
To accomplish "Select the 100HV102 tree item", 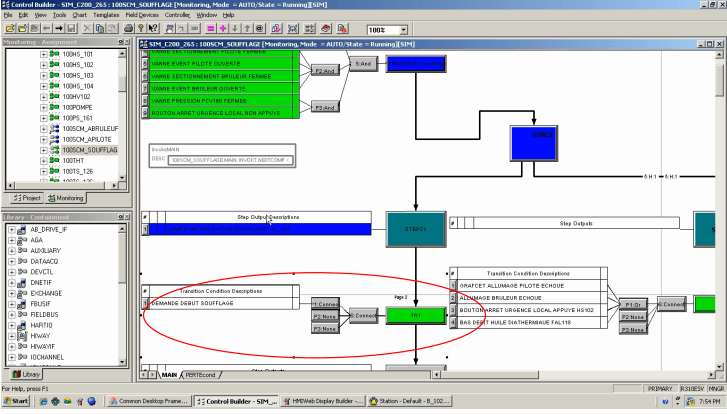I will point(77,96).
